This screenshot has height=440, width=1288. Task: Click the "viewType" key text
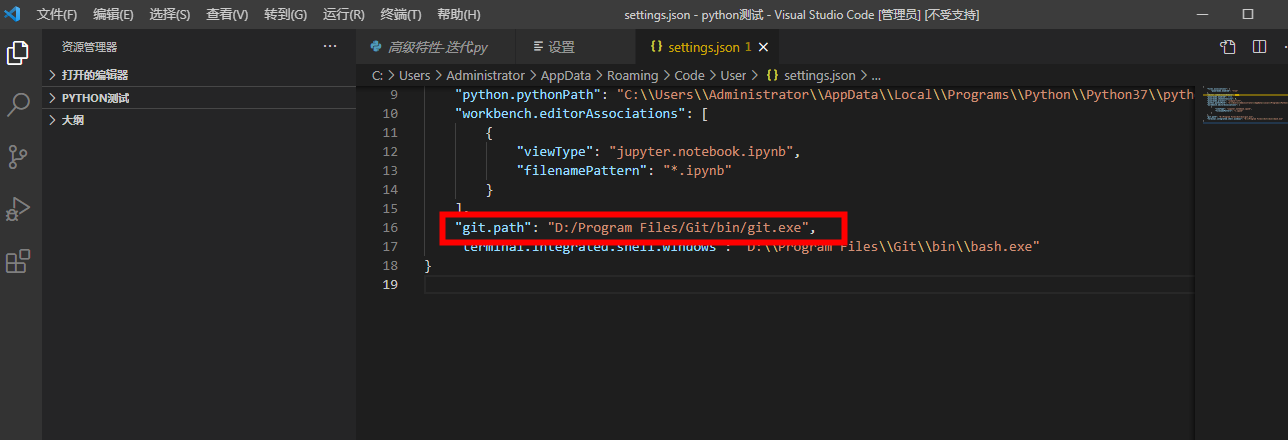coord(554,151)
